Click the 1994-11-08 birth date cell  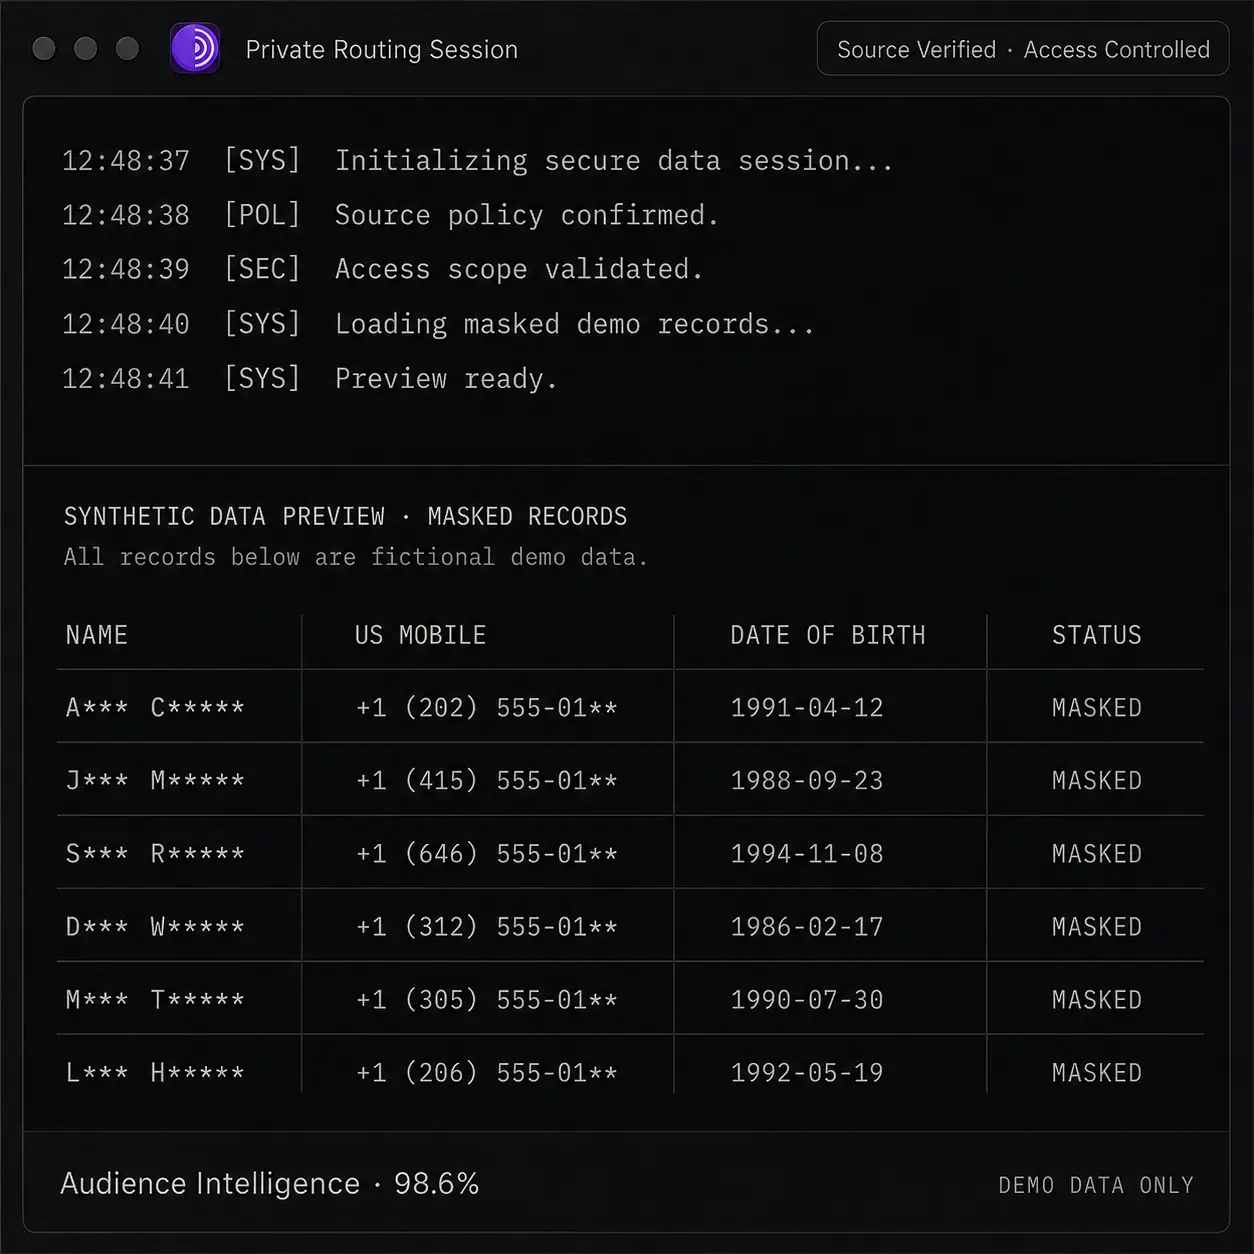coord(807,853)
